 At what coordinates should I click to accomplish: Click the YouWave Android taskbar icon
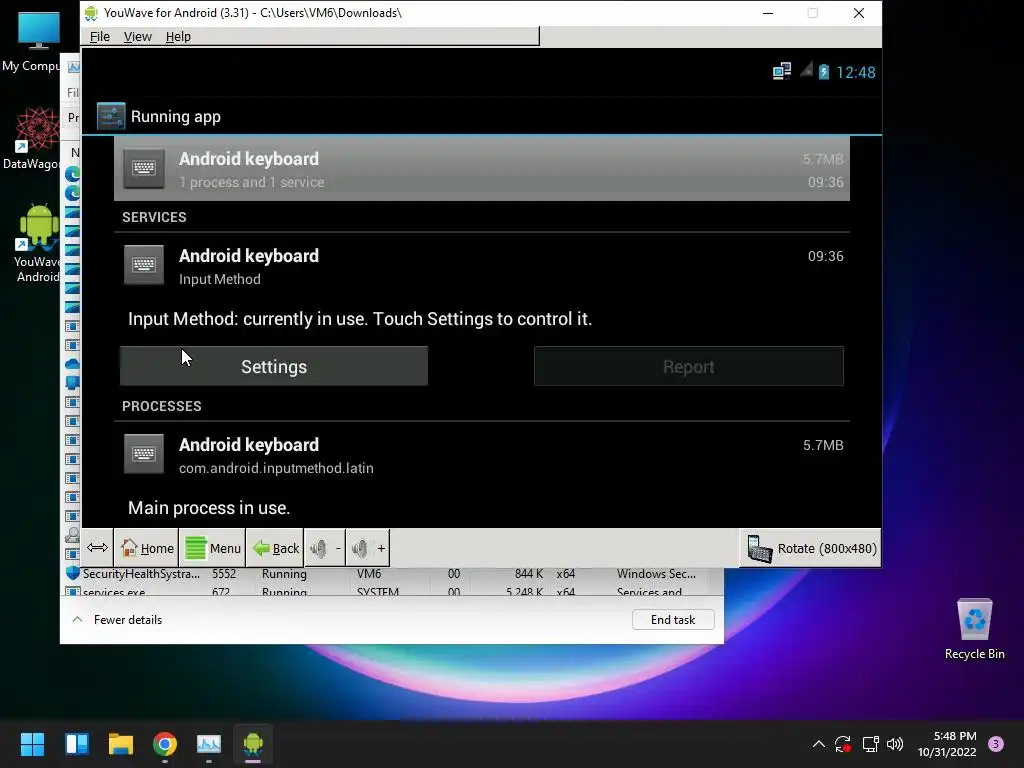coord(253,744)
